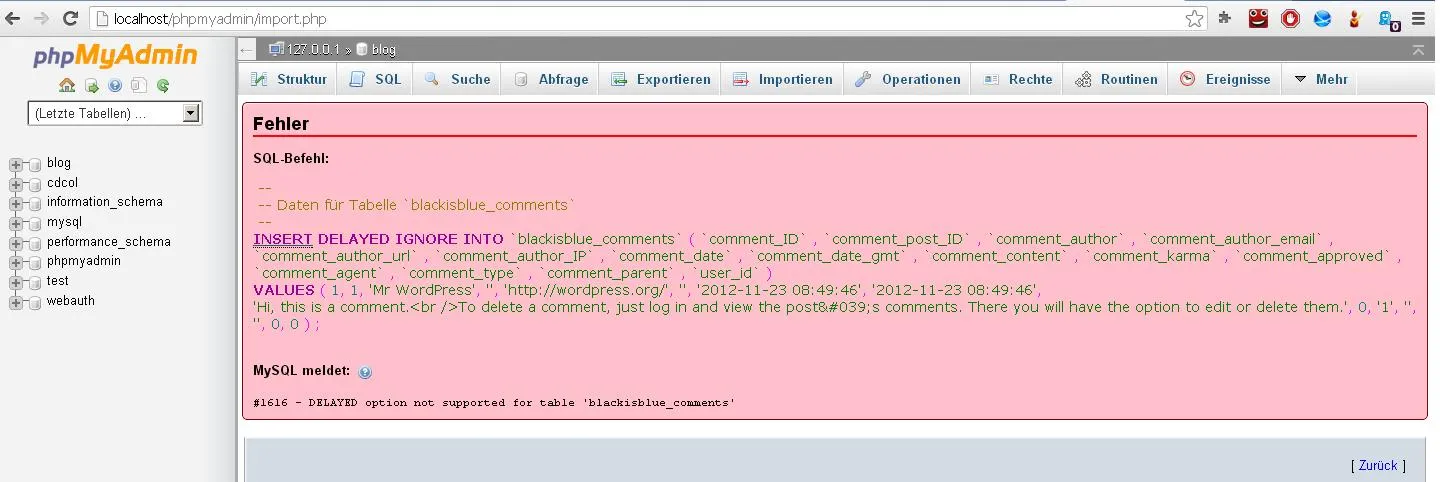This screenshot has height=482, width=1440.
Task: Click the server icon beside 127.0.0.1
Action: (277, 48)
